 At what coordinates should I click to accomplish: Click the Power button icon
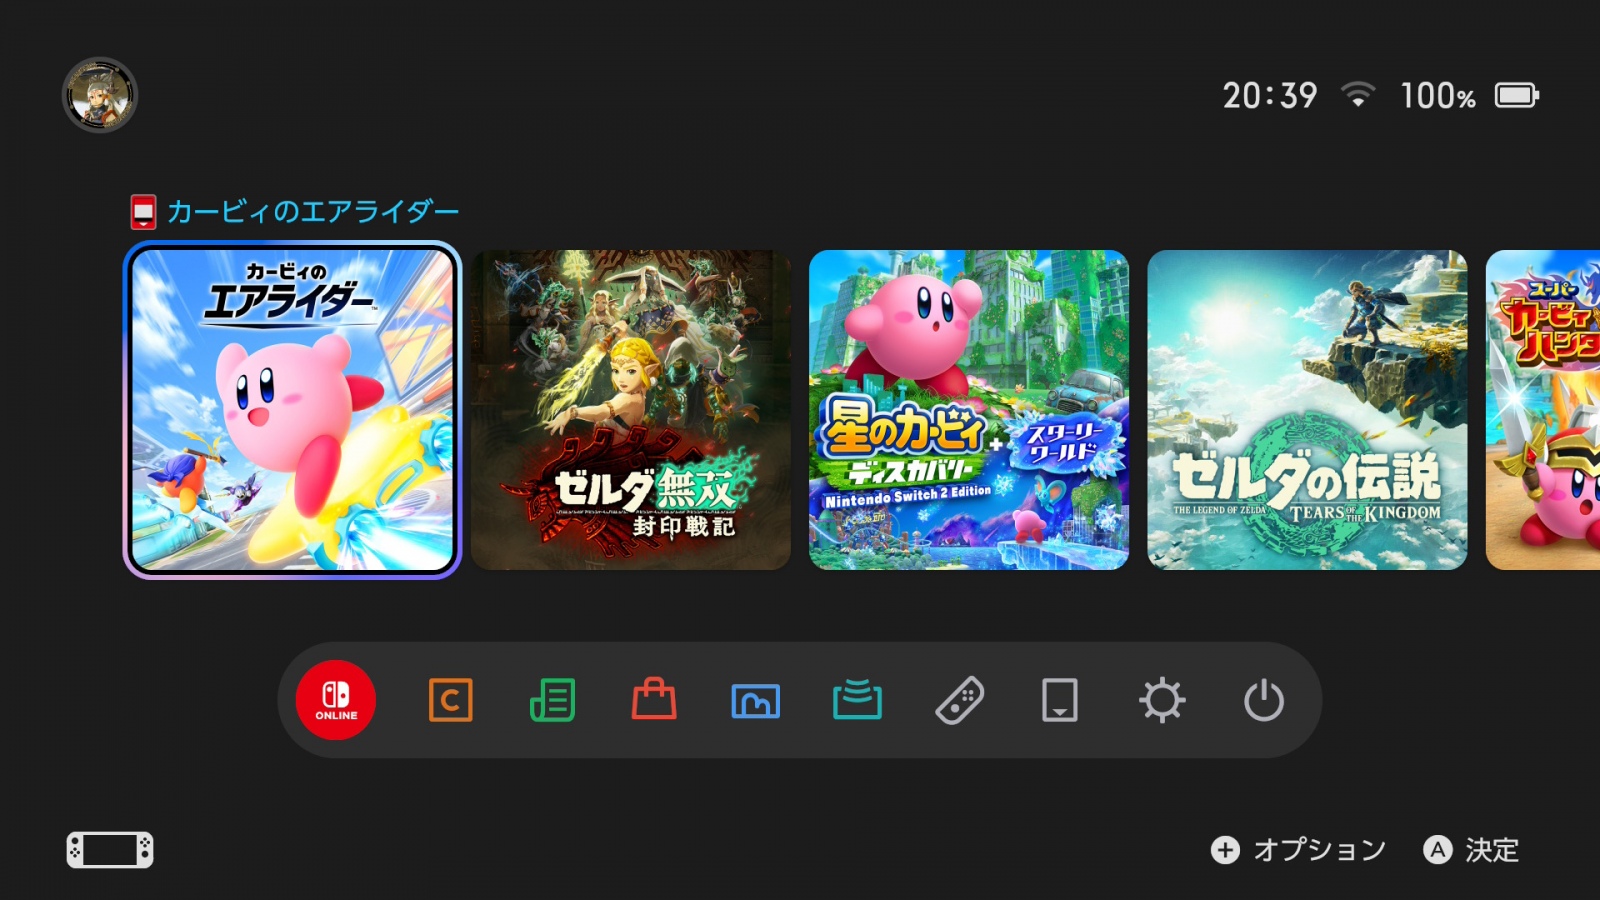[x=1264, y=700]
